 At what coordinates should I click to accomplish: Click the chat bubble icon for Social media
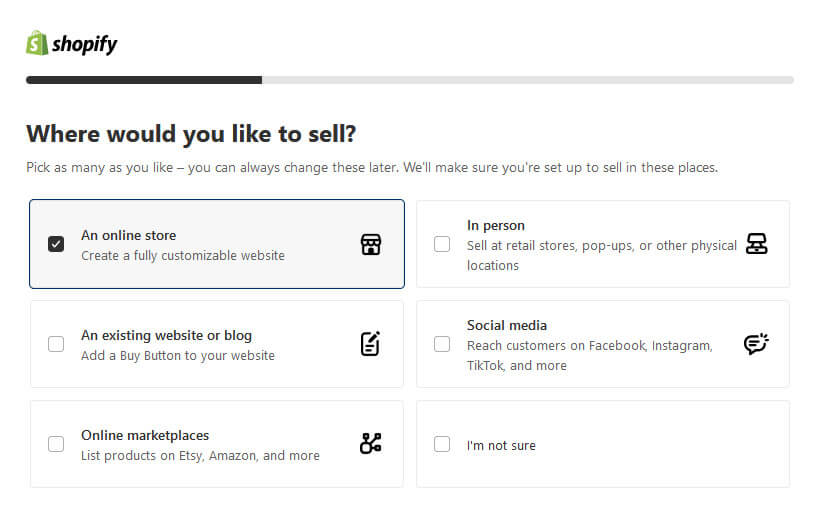point(757,344)
